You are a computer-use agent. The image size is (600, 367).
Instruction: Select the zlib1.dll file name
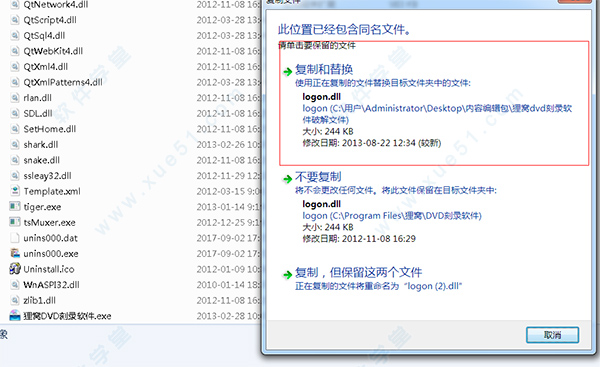[39, 300]
